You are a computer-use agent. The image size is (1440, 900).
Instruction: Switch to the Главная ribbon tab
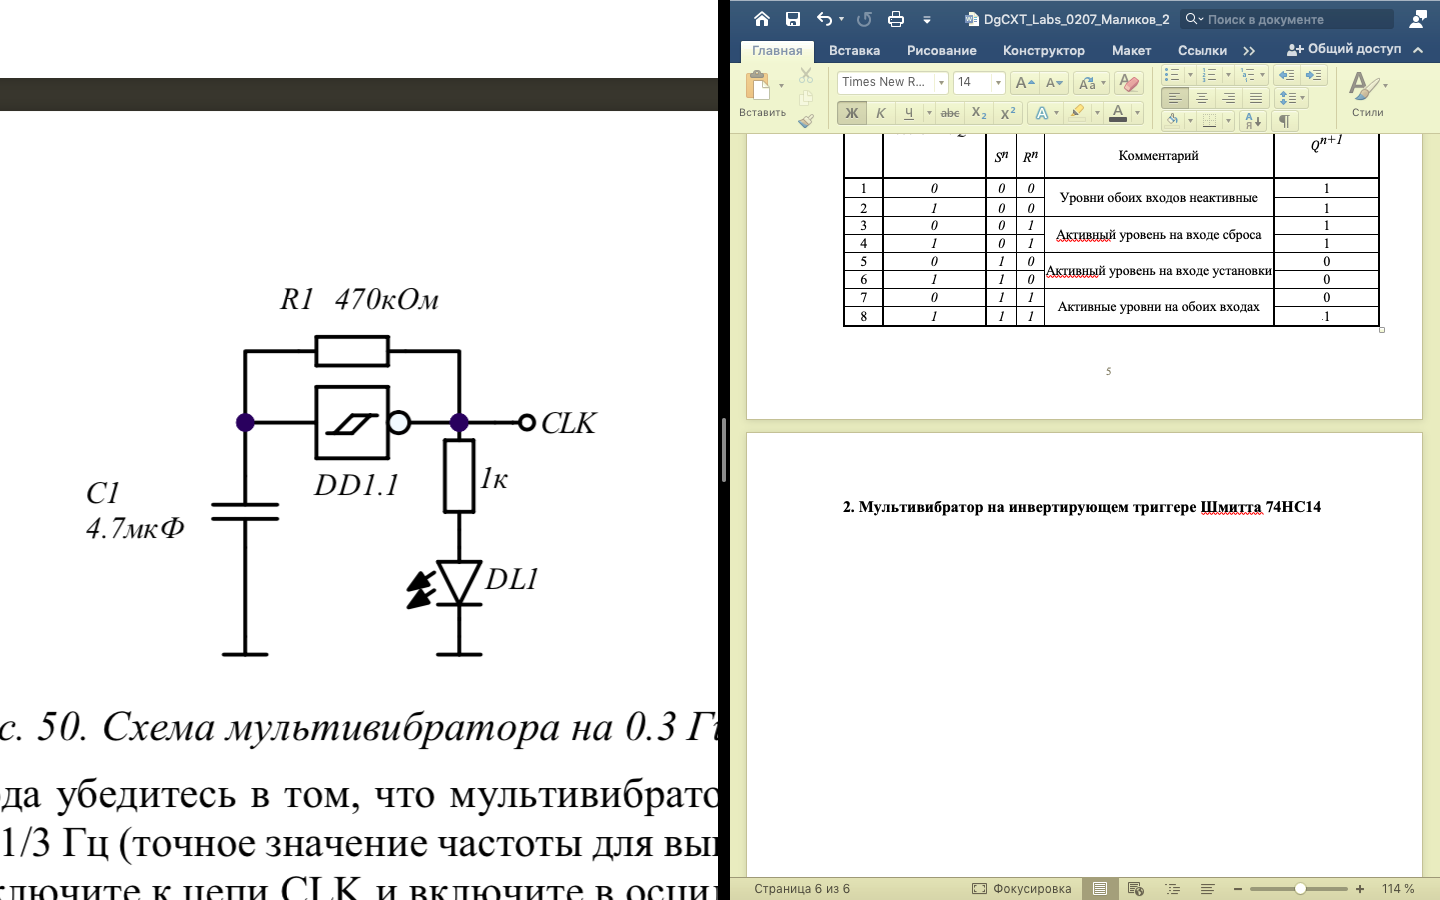[x=777, y=50]
